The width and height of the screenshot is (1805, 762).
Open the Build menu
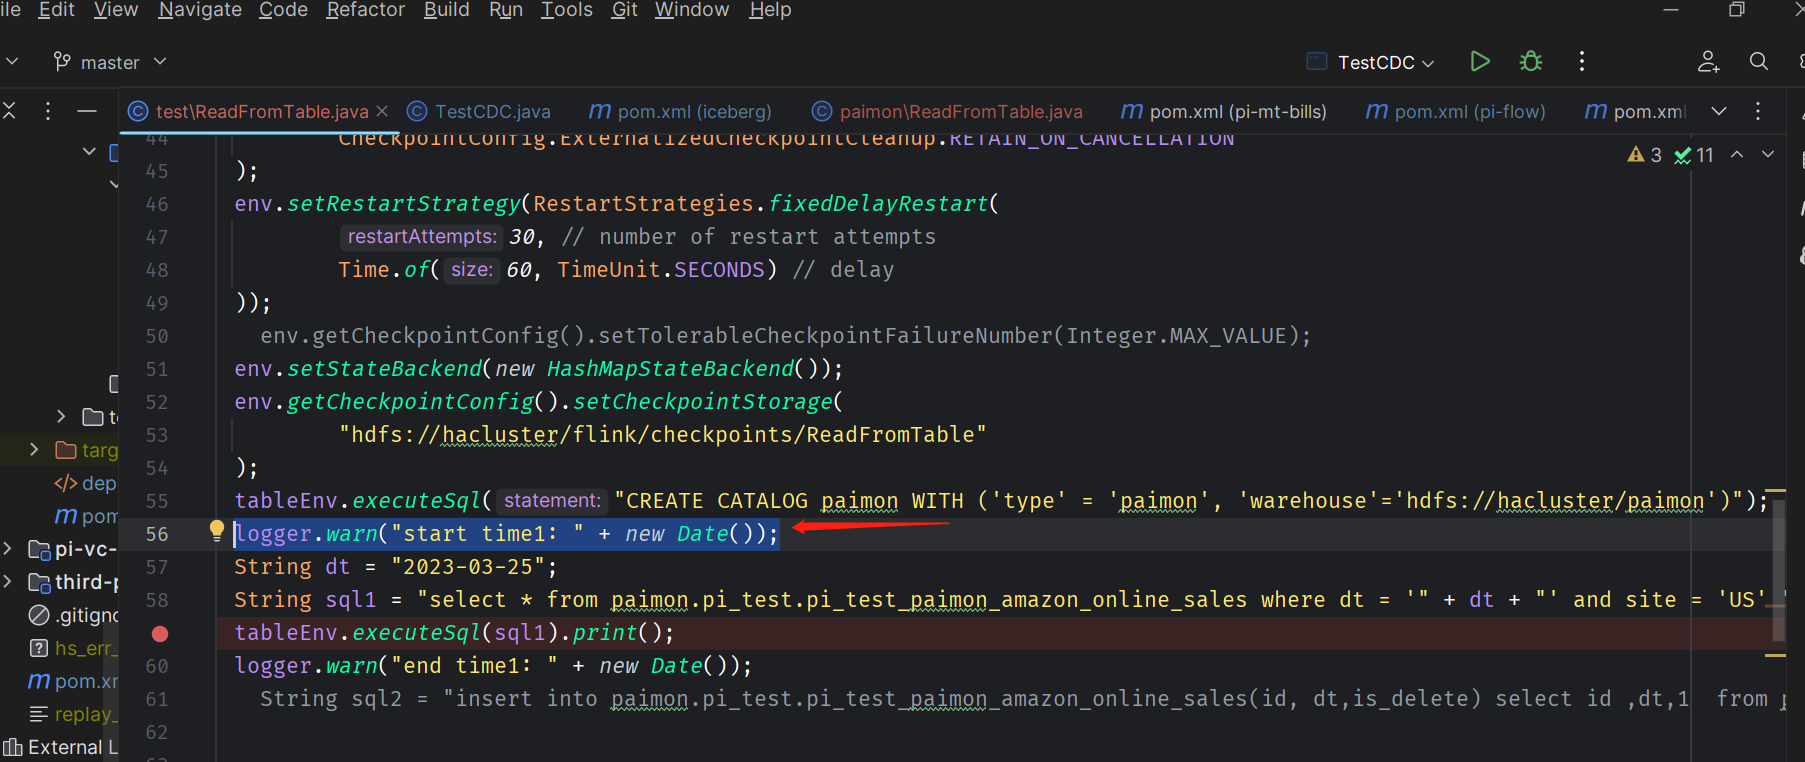pos(446,10)
